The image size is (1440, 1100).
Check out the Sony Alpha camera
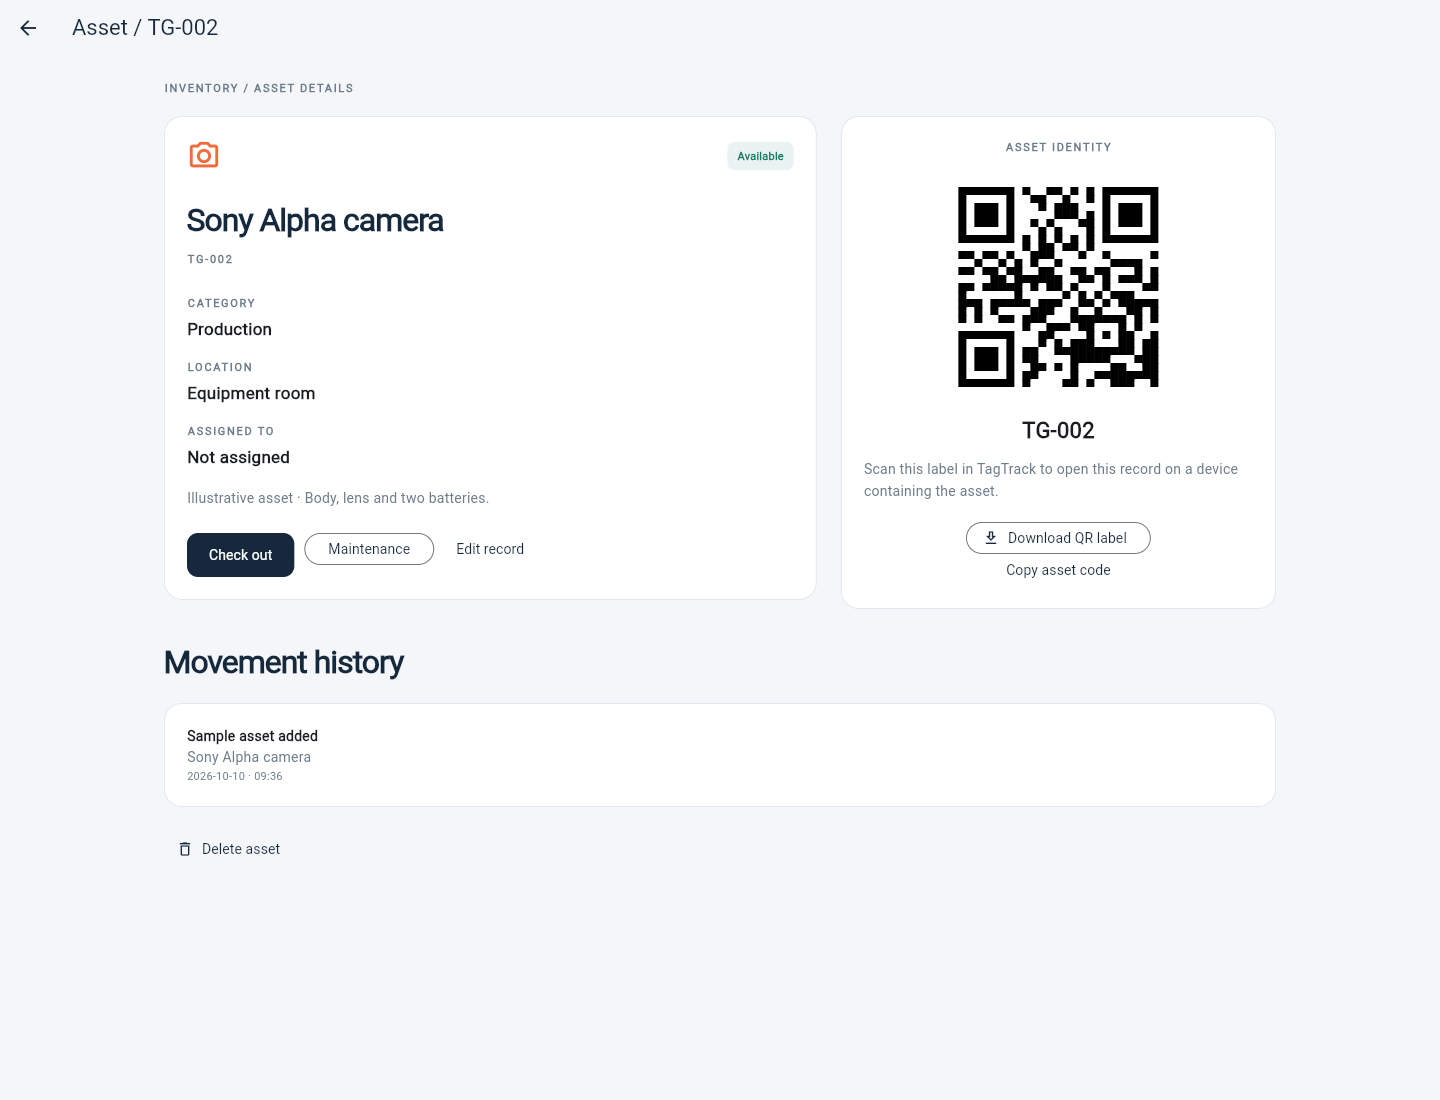240,555
